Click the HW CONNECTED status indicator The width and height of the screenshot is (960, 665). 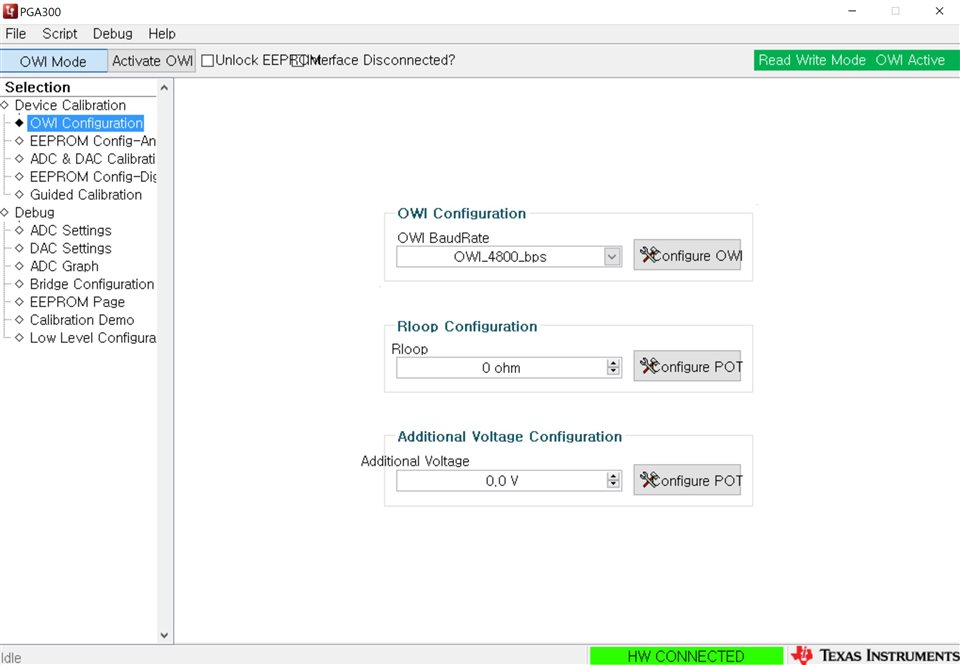tap(686, 656)
